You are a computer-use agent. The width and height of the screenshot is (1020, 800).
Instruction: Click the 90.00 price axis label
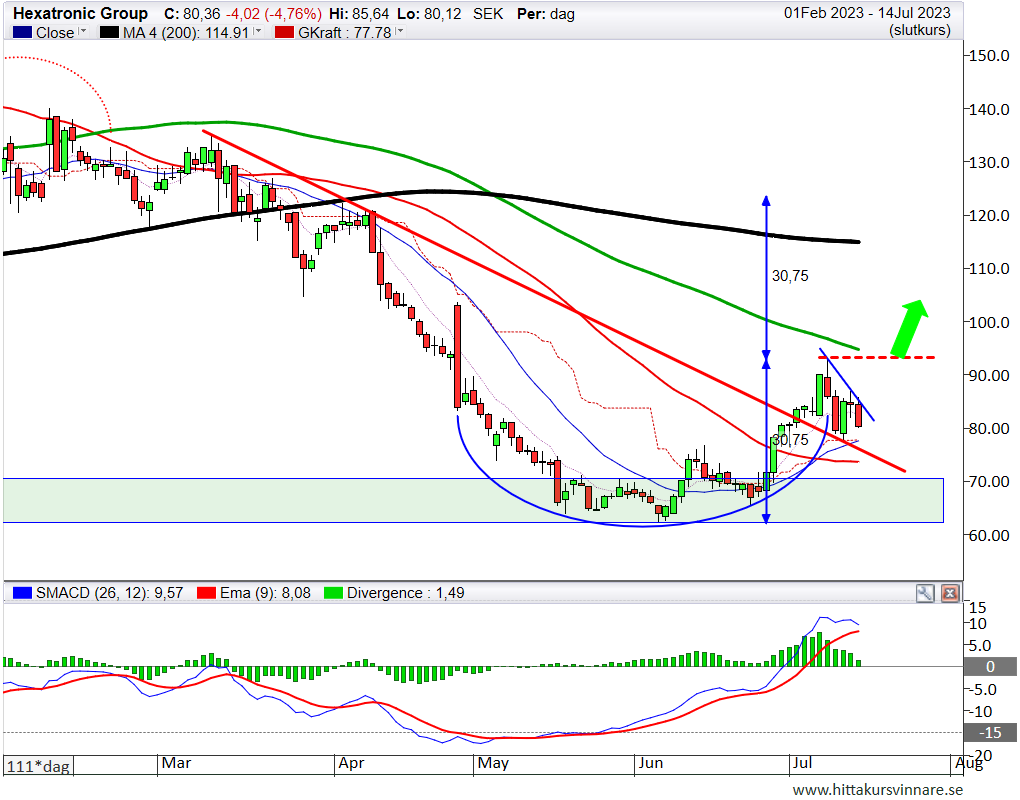tap(989, 376)
